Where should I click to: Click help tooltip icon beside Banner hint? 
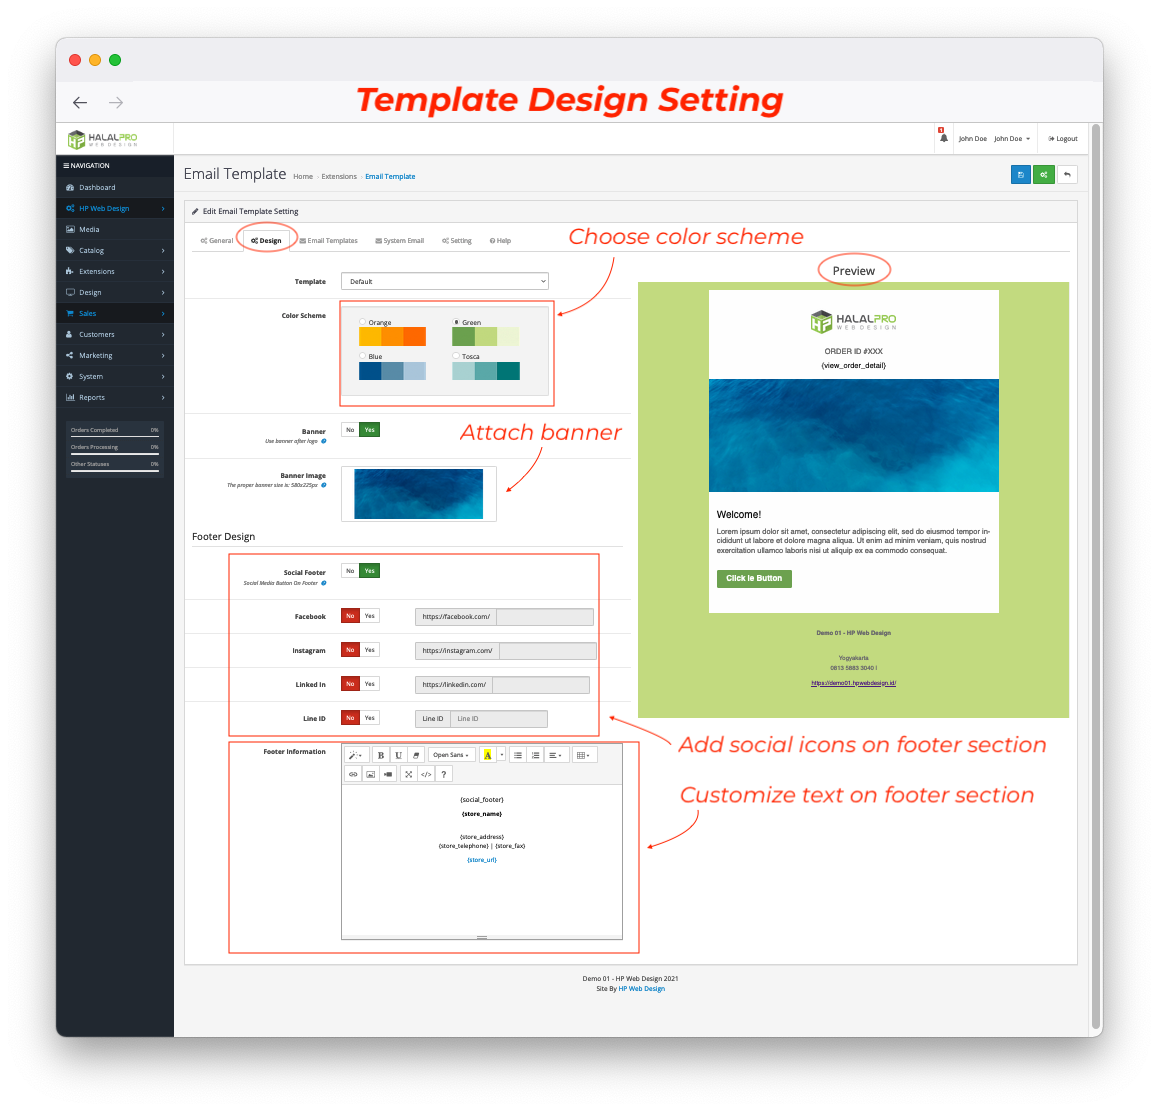pyautogui.click(x=324, y=441)
